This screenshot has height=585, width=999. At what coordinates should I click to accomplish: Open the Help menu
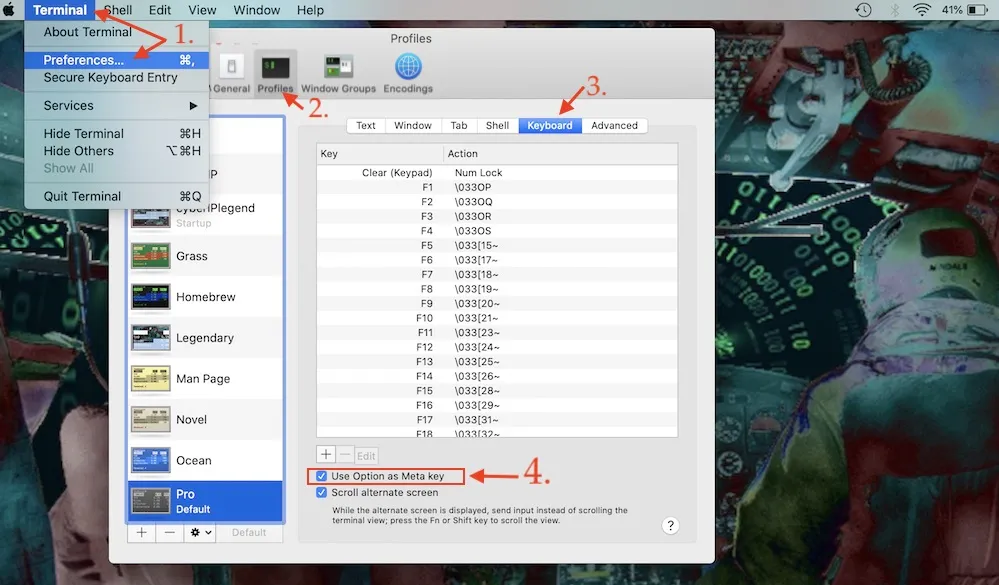click(310, 10)
